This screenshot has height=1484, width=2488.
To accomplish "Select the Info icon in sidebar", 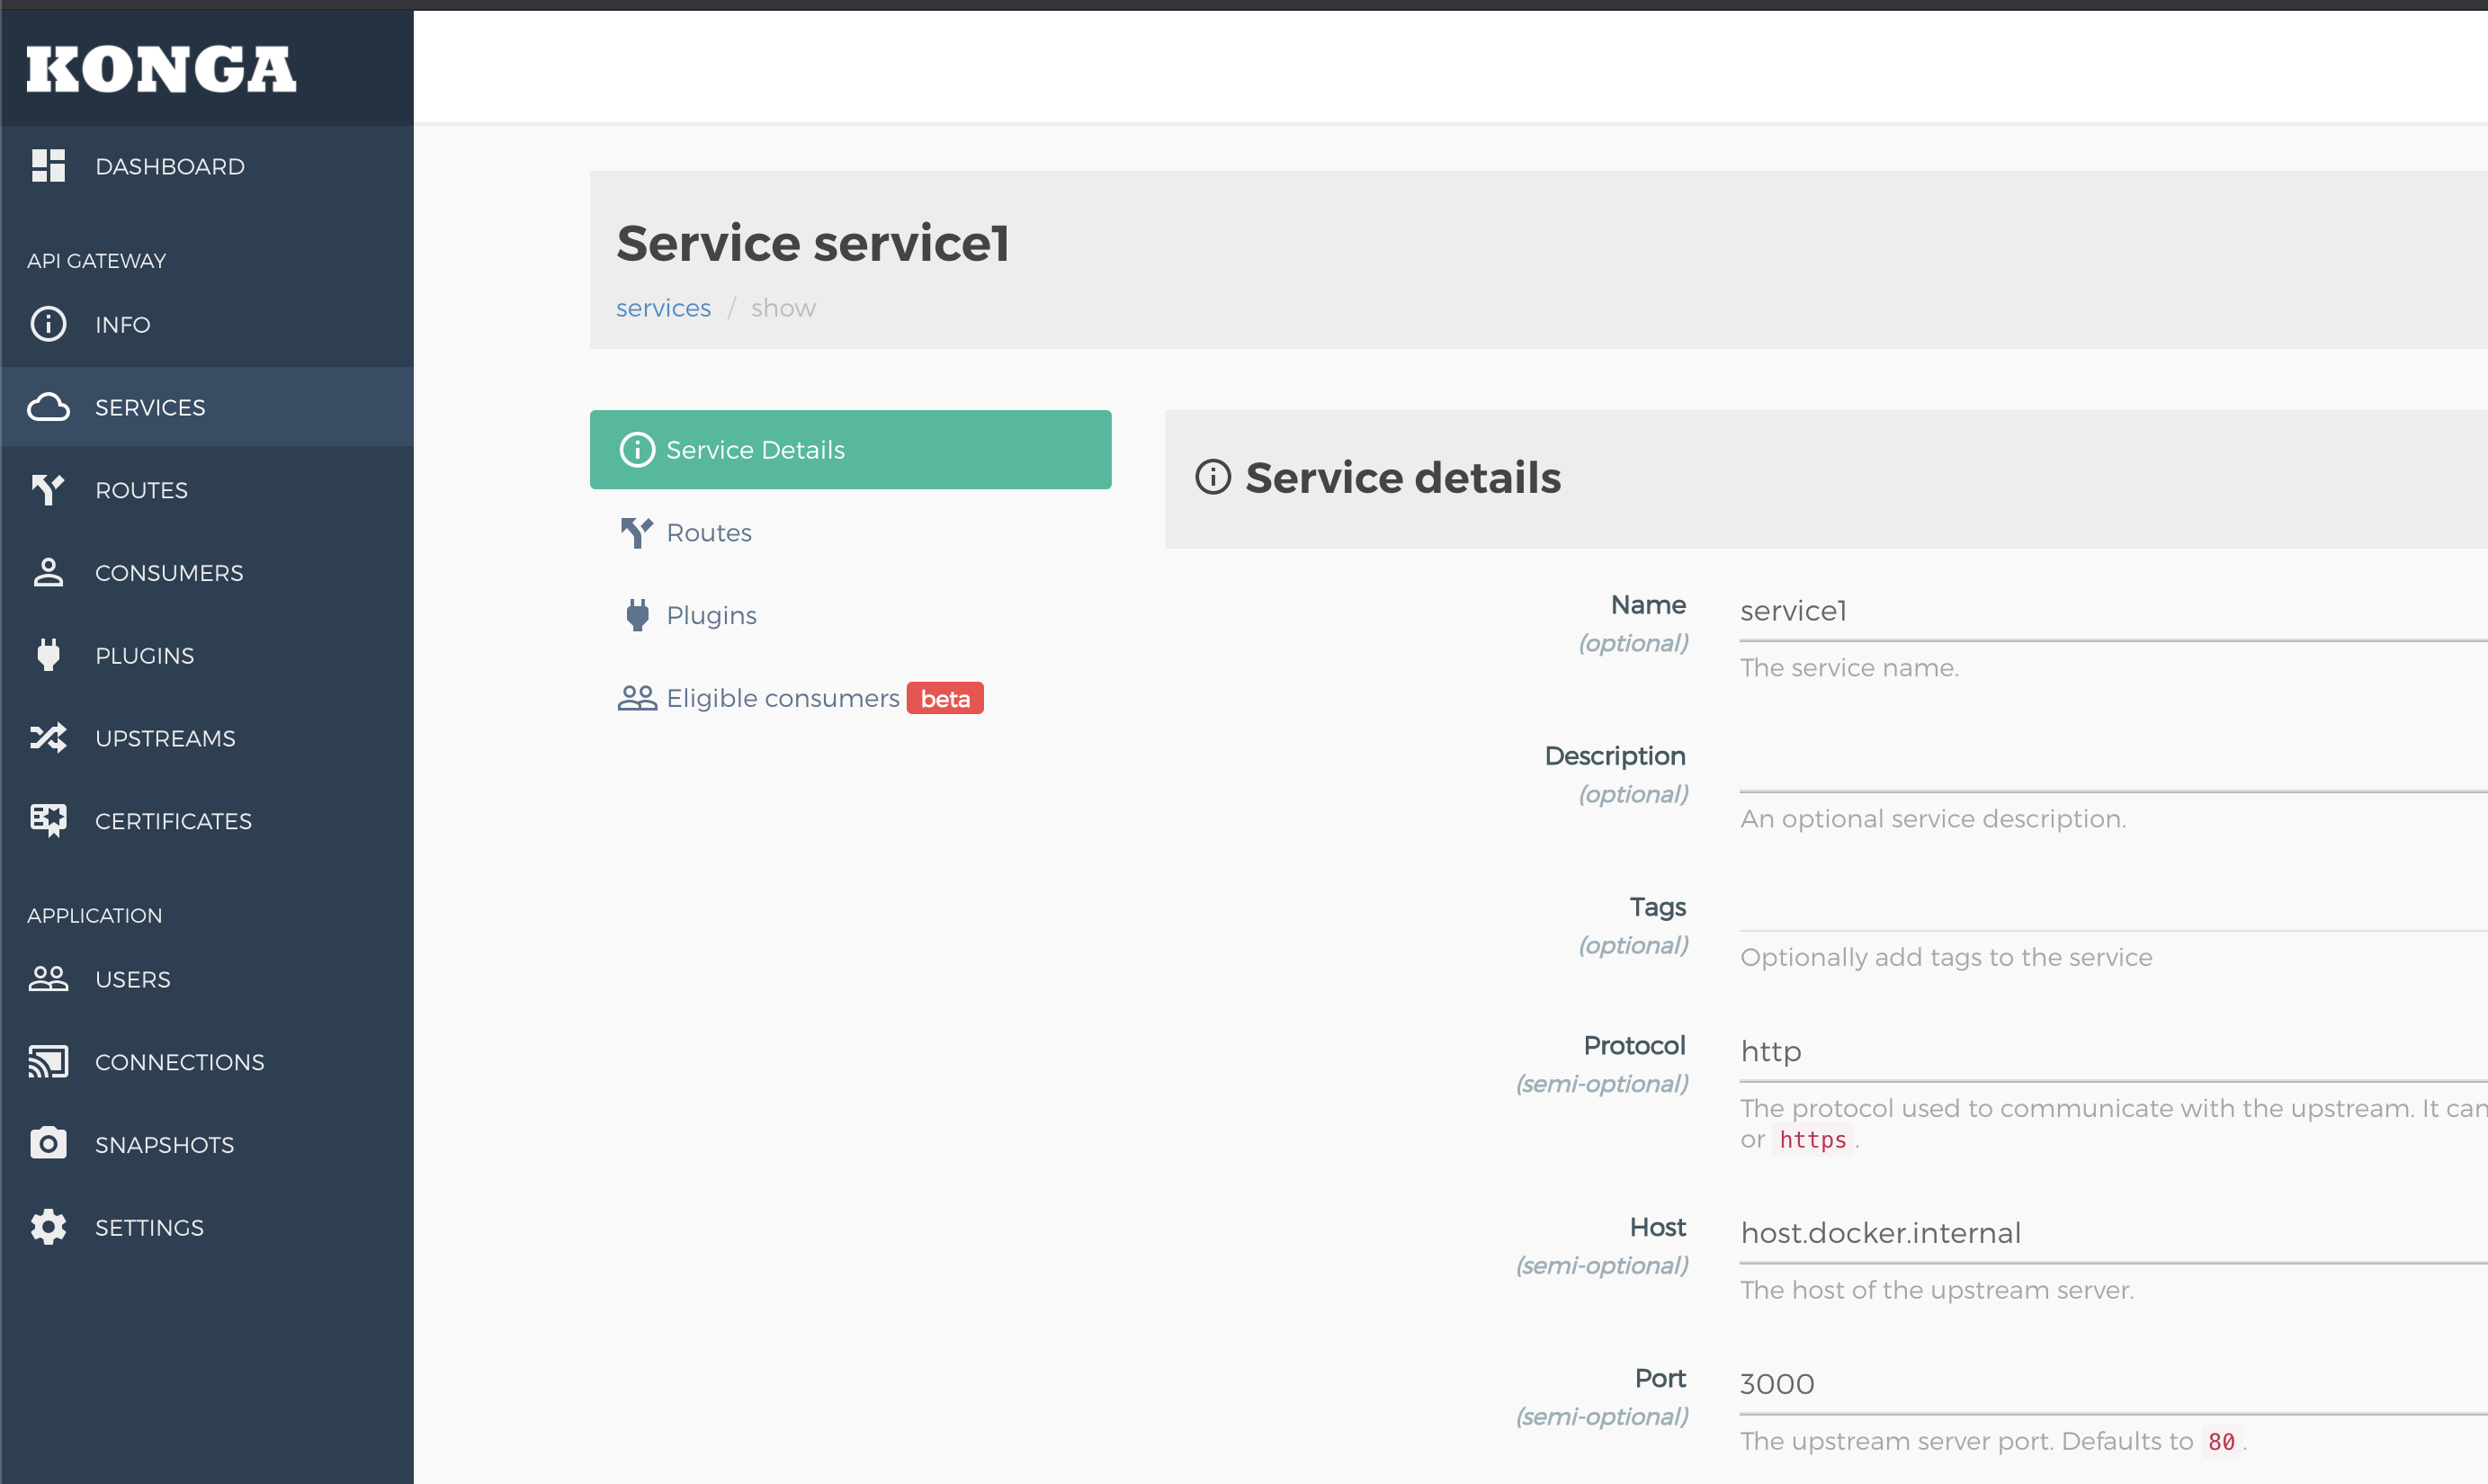I will tap(48, 324).
